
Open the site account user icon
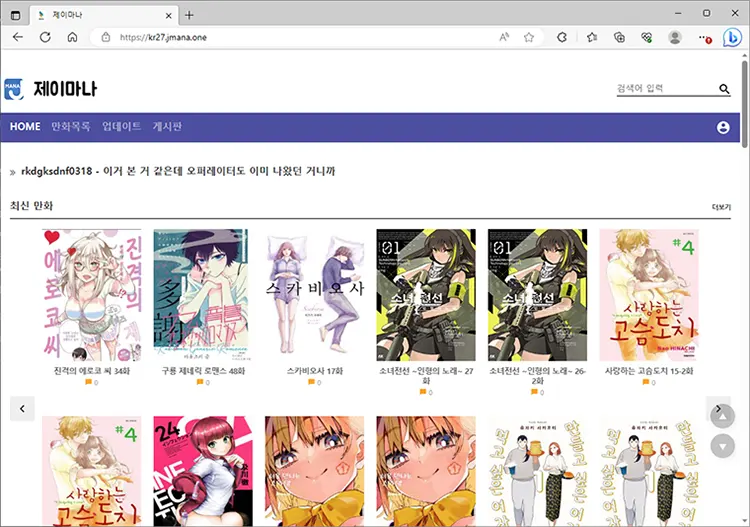click(x=723, y=127)
